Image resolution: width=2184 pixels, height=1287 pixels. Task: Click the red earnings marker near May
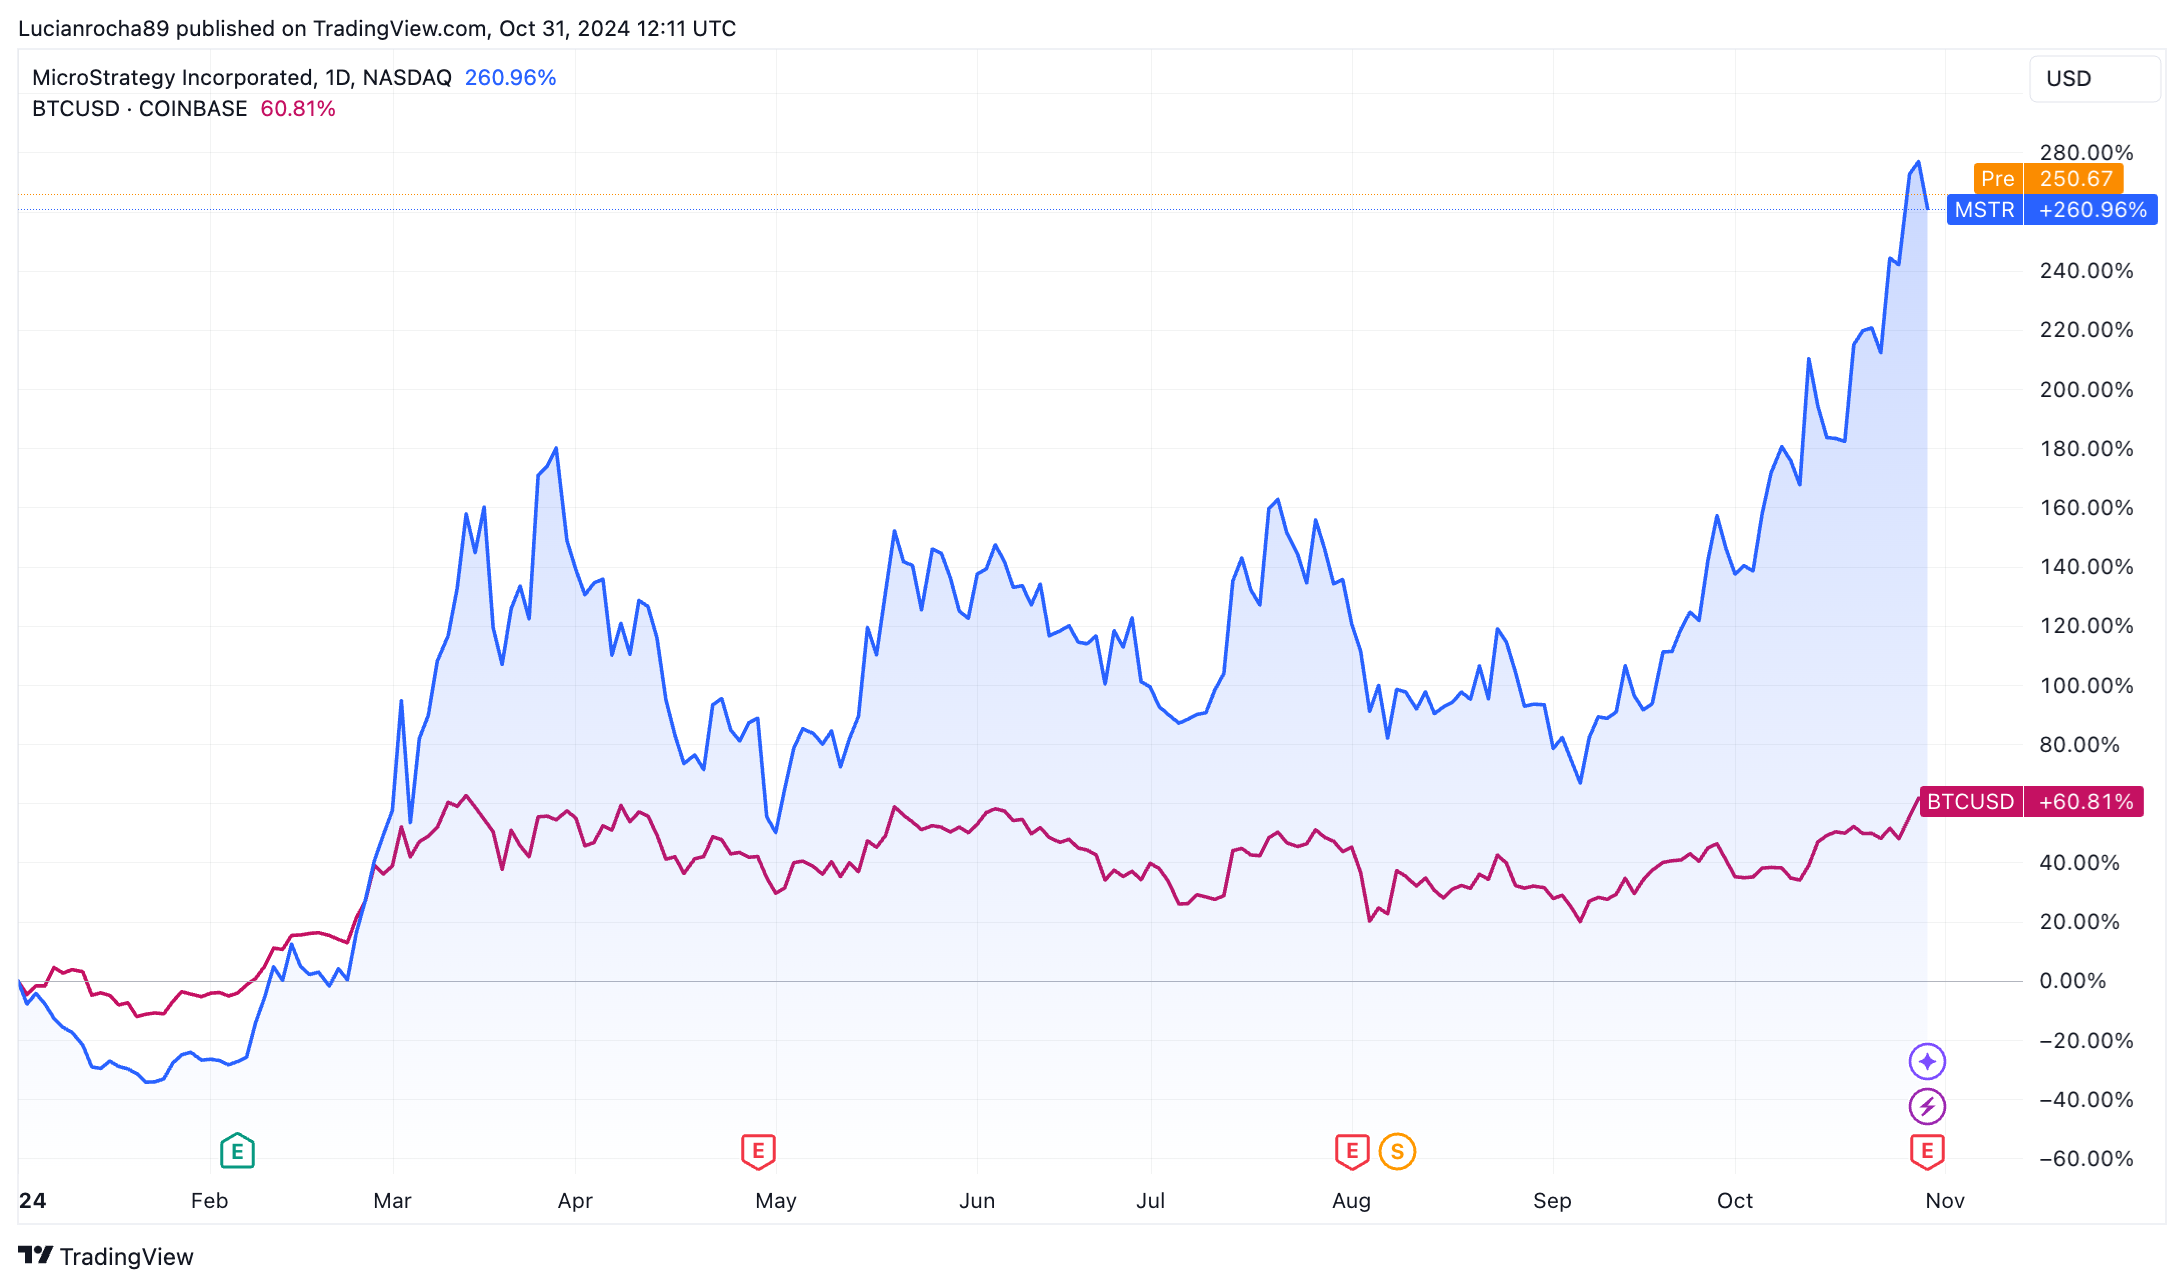tap(758, 1151)
